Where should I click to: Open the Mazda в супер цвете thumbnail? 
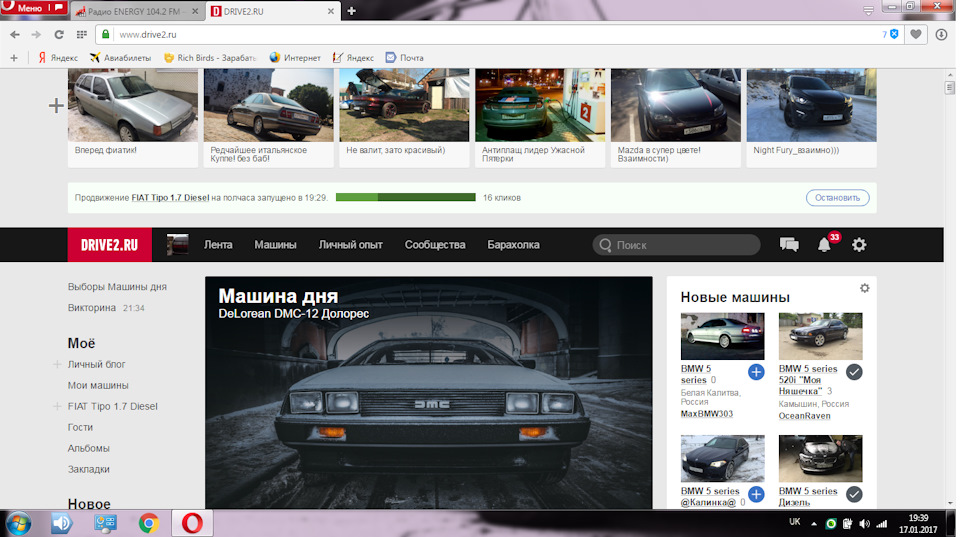click(676, 105)
